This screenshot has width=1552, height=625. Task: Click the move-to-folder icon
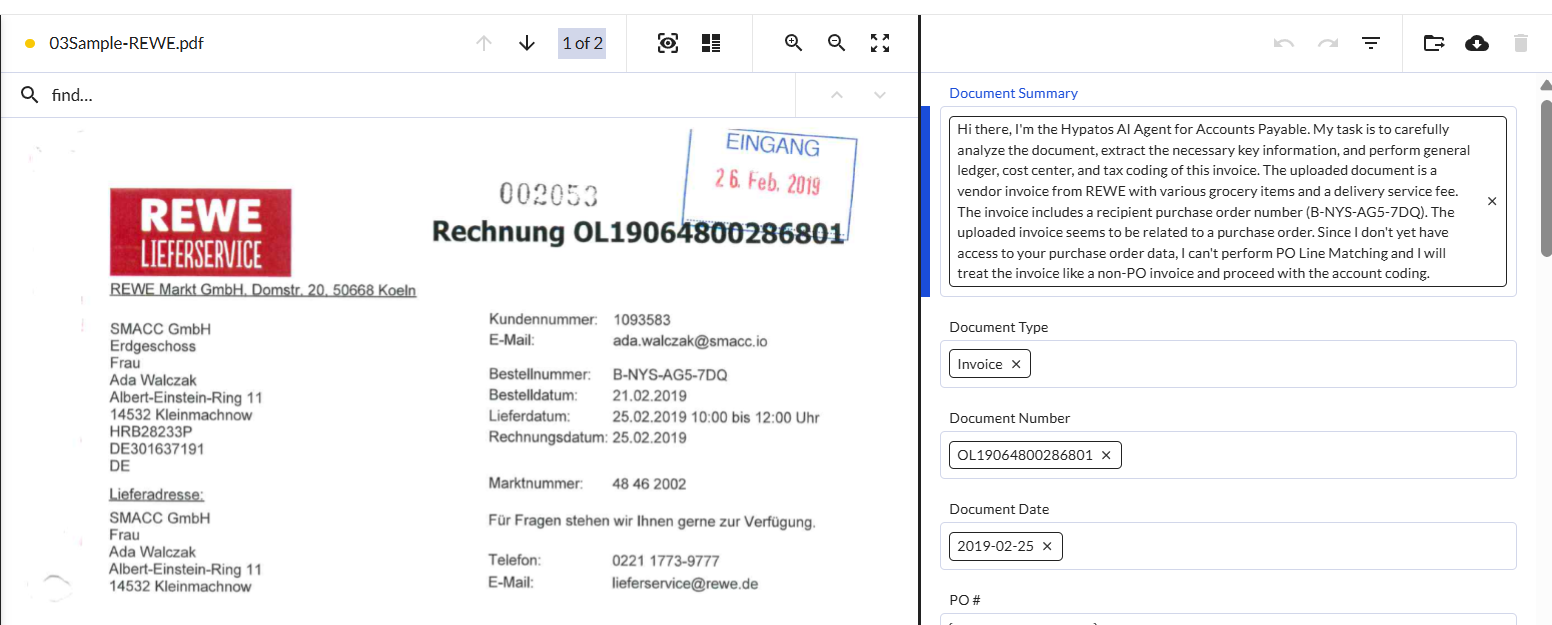coord(1434,43)
